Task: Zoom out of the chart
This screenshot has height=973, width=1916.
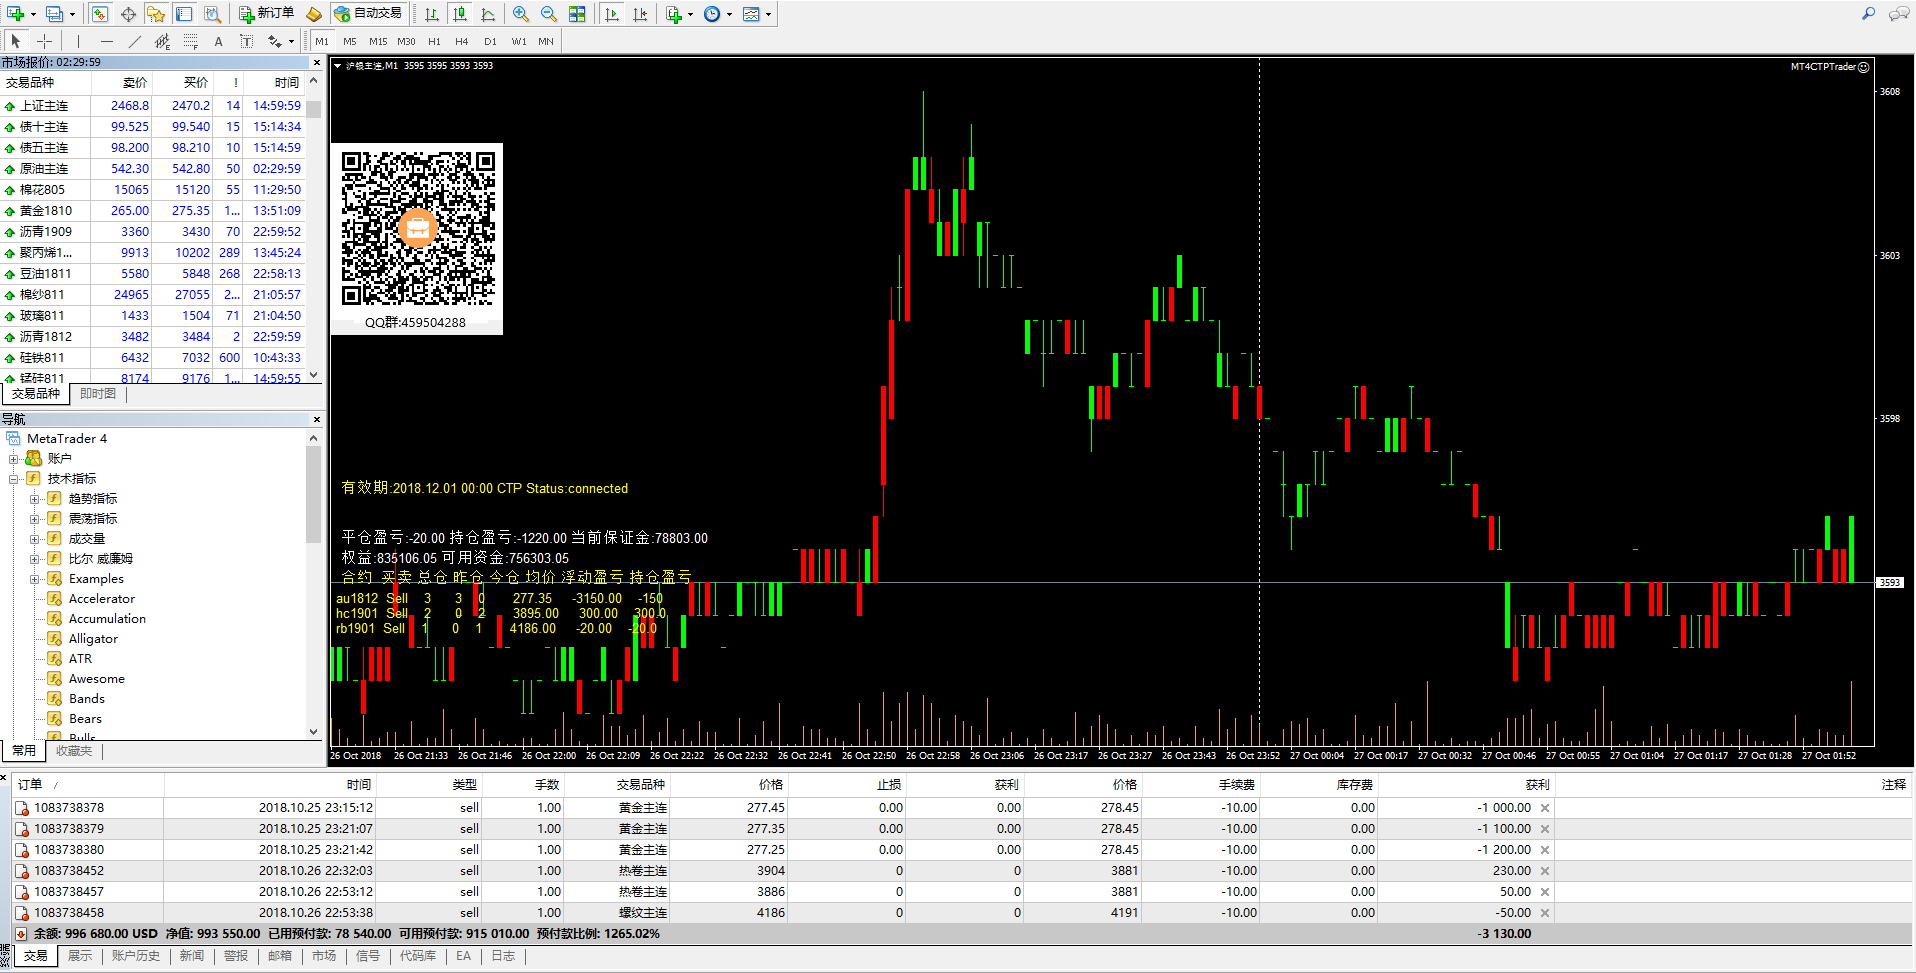Action: pyautogui.click(x=548, y=14)
